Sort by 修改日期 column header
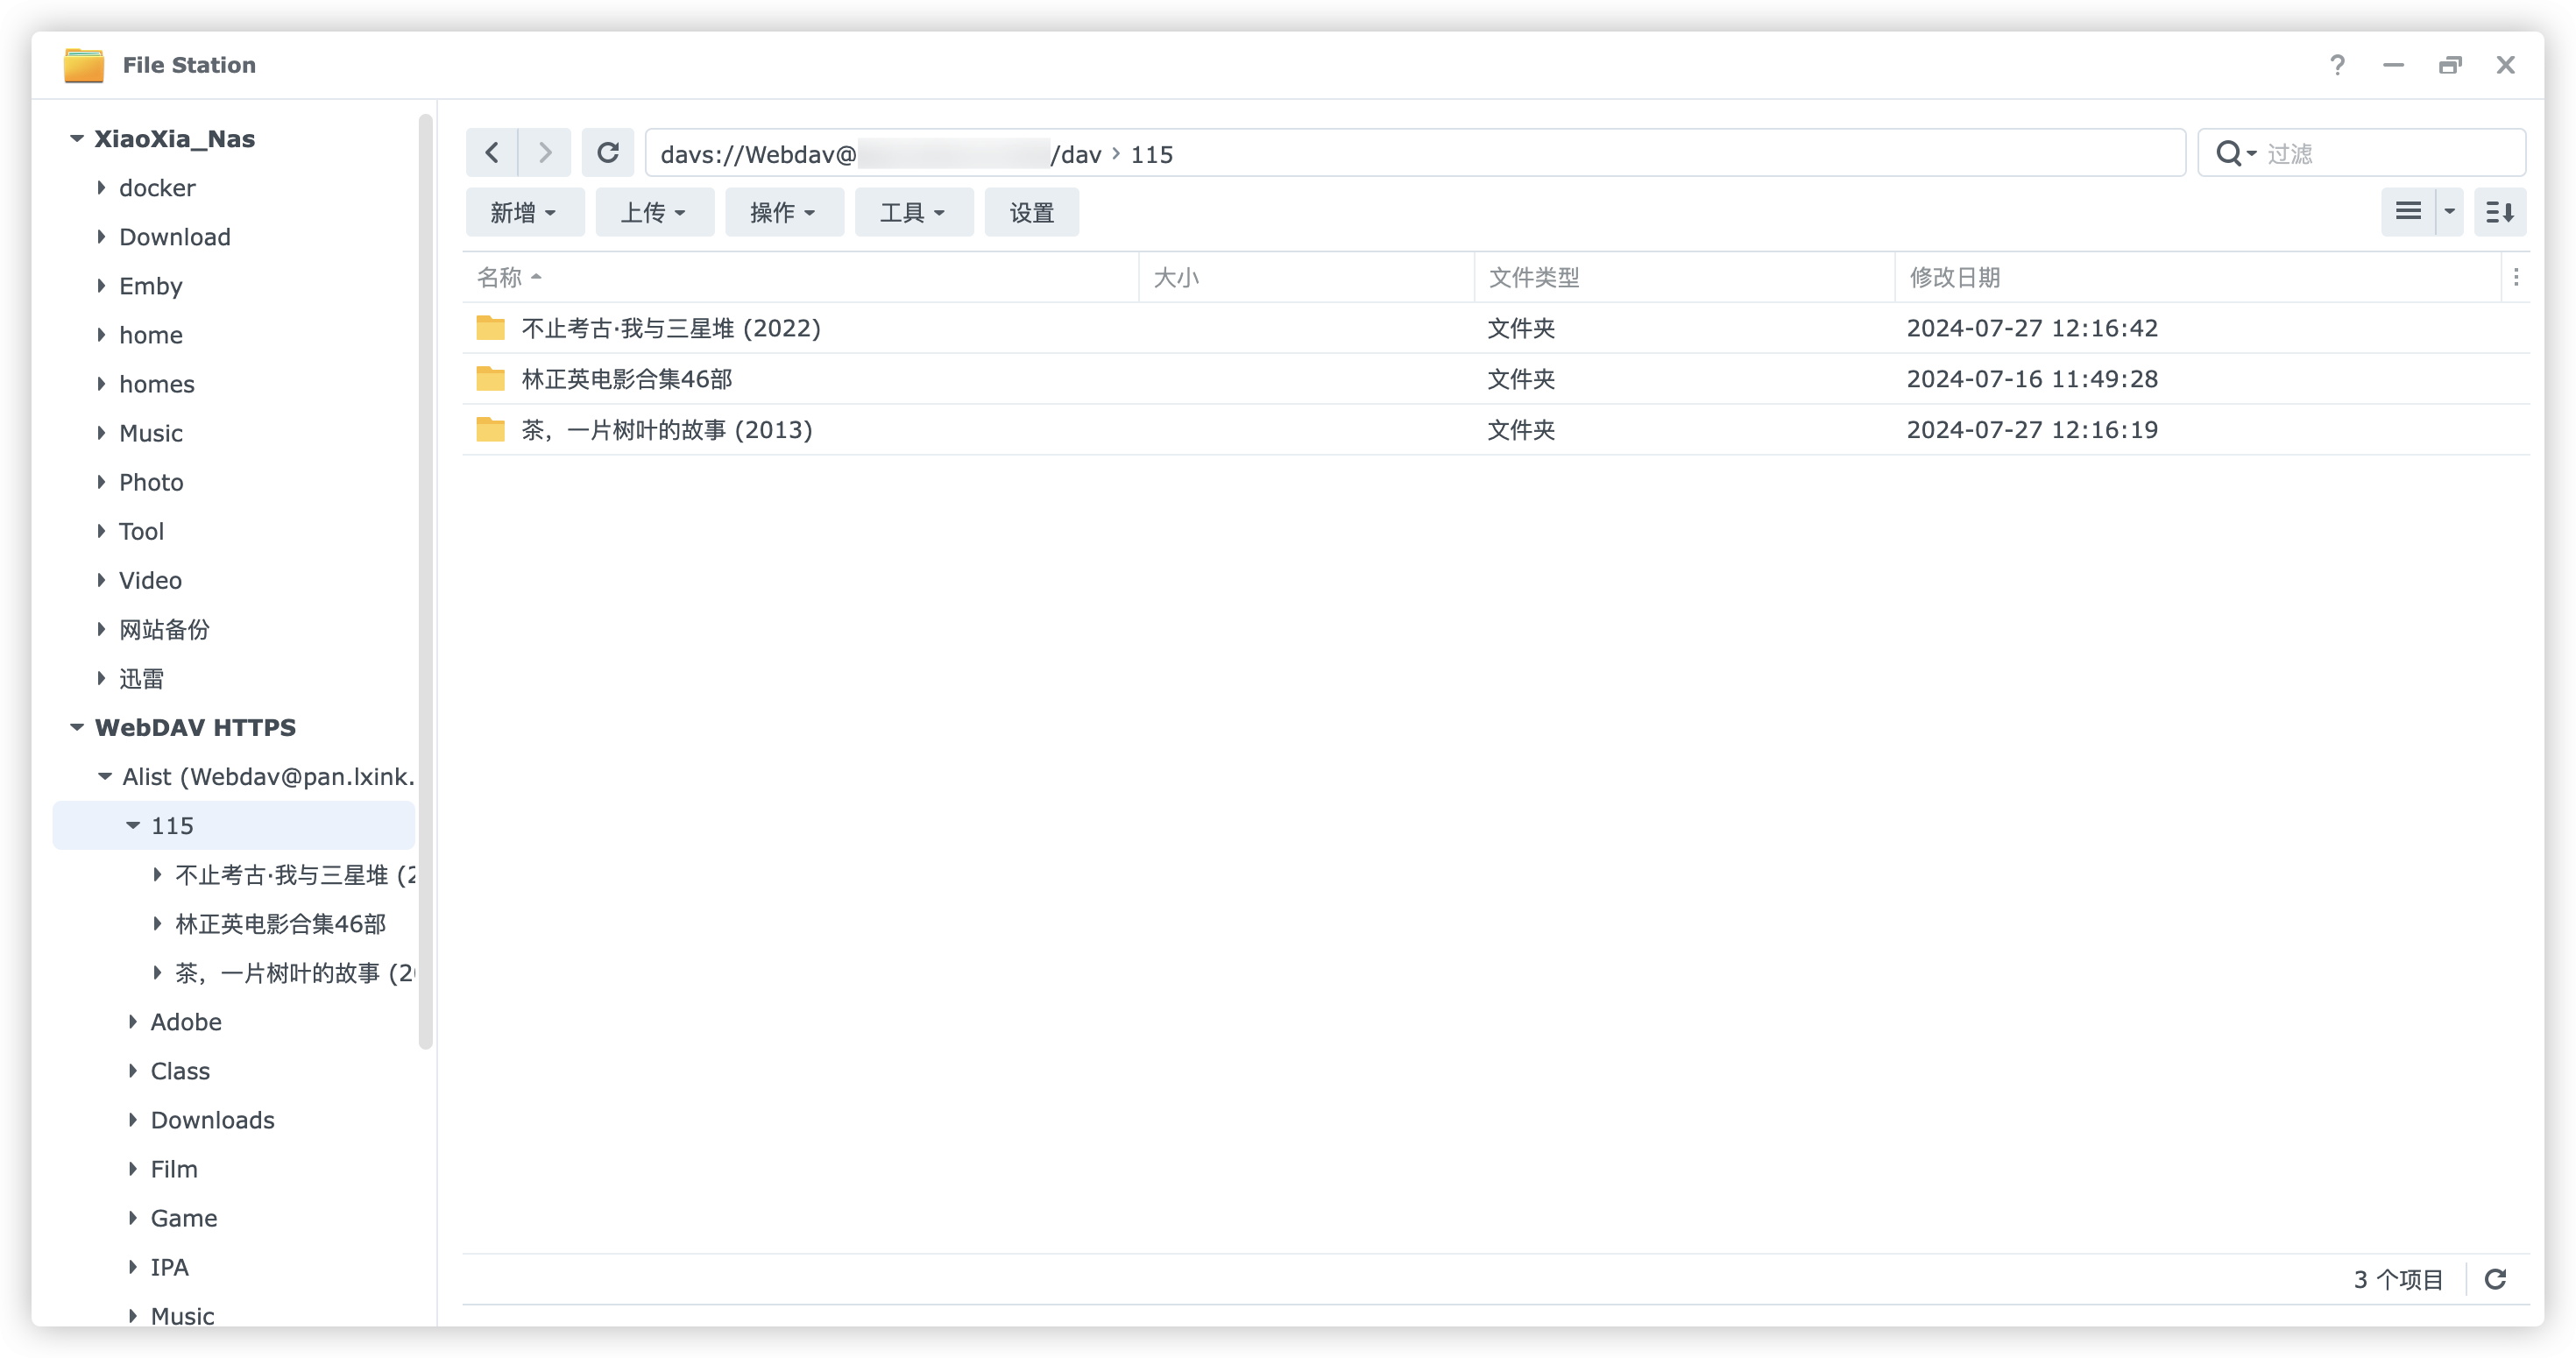This screenshot has height=1358, width=2576. pos(1954,277)
